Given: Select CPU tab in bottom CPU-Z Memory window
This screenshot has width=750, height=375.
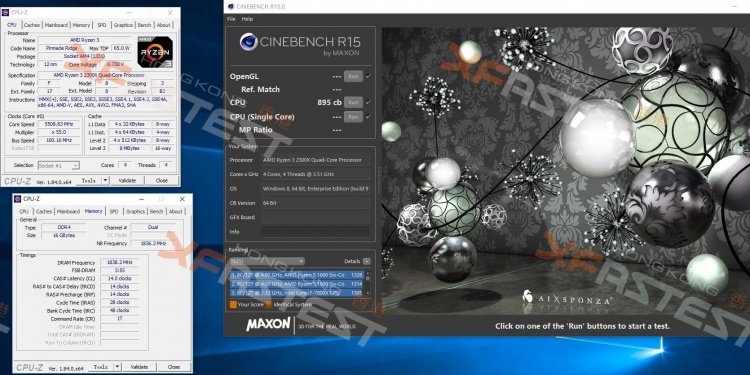Looking at the screenshot, I should click(x=24, y=211).
